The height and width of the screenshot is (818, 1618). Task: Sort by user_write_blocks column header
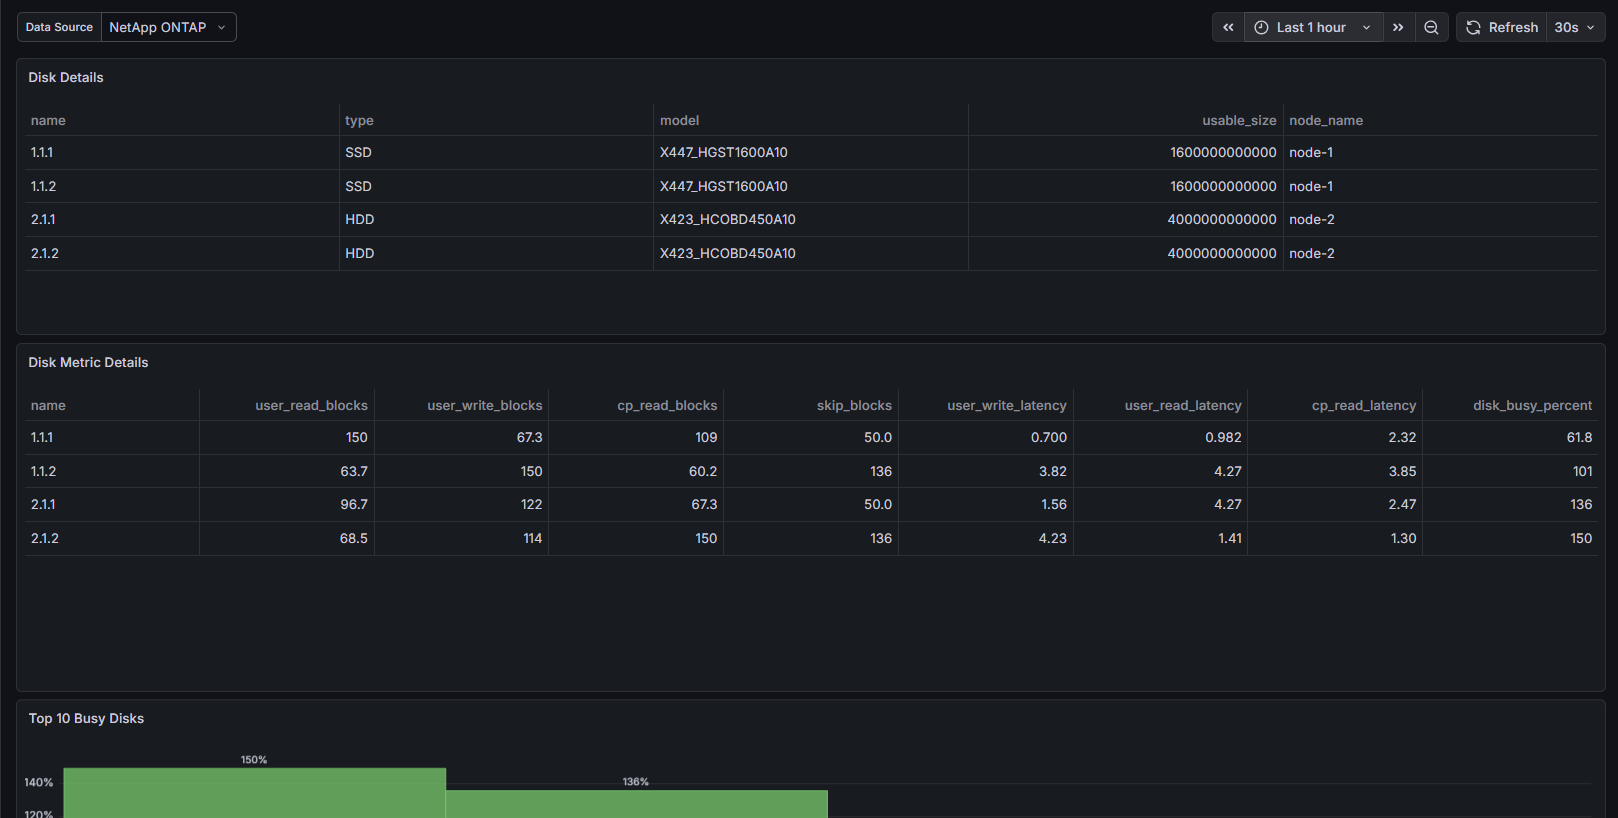pyautogui.click(x=485, y=405)
